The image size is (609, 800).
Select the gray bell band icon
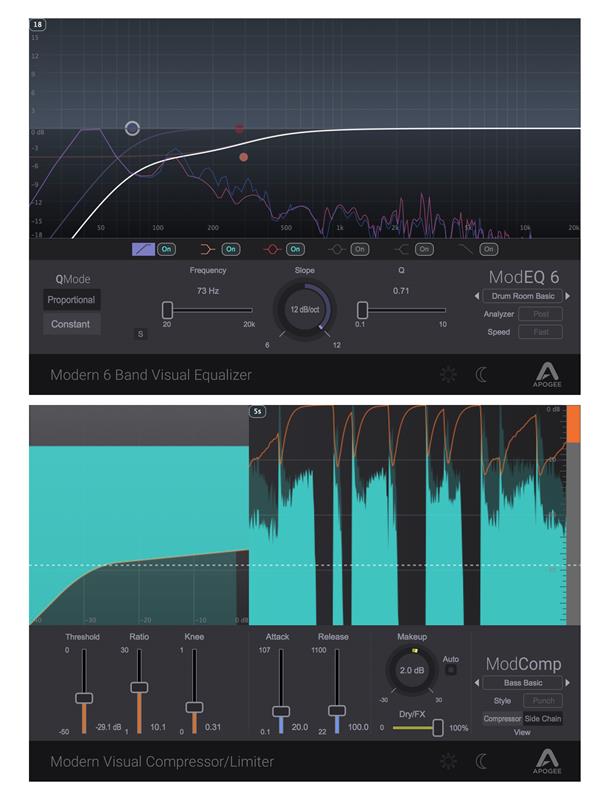pyautogui.click(x=337, y=249)
